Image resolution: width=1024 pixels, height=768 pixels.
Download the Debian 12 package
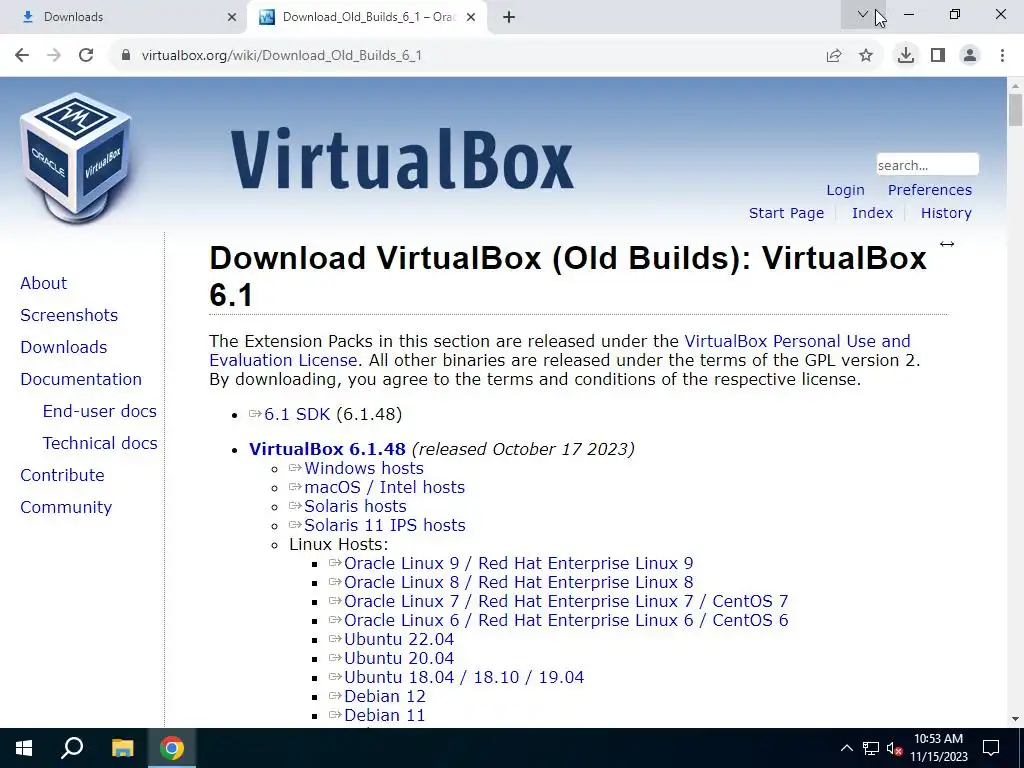(x=385, y=696)
